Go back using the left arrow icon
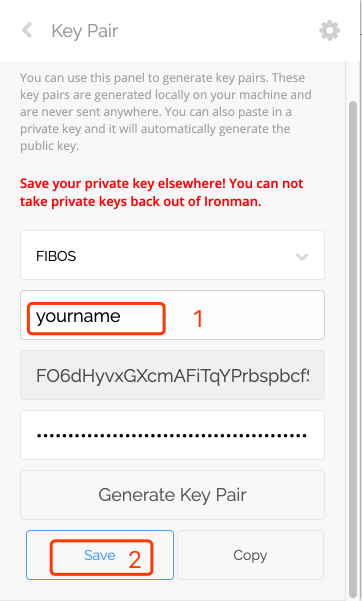 [27, 30]
